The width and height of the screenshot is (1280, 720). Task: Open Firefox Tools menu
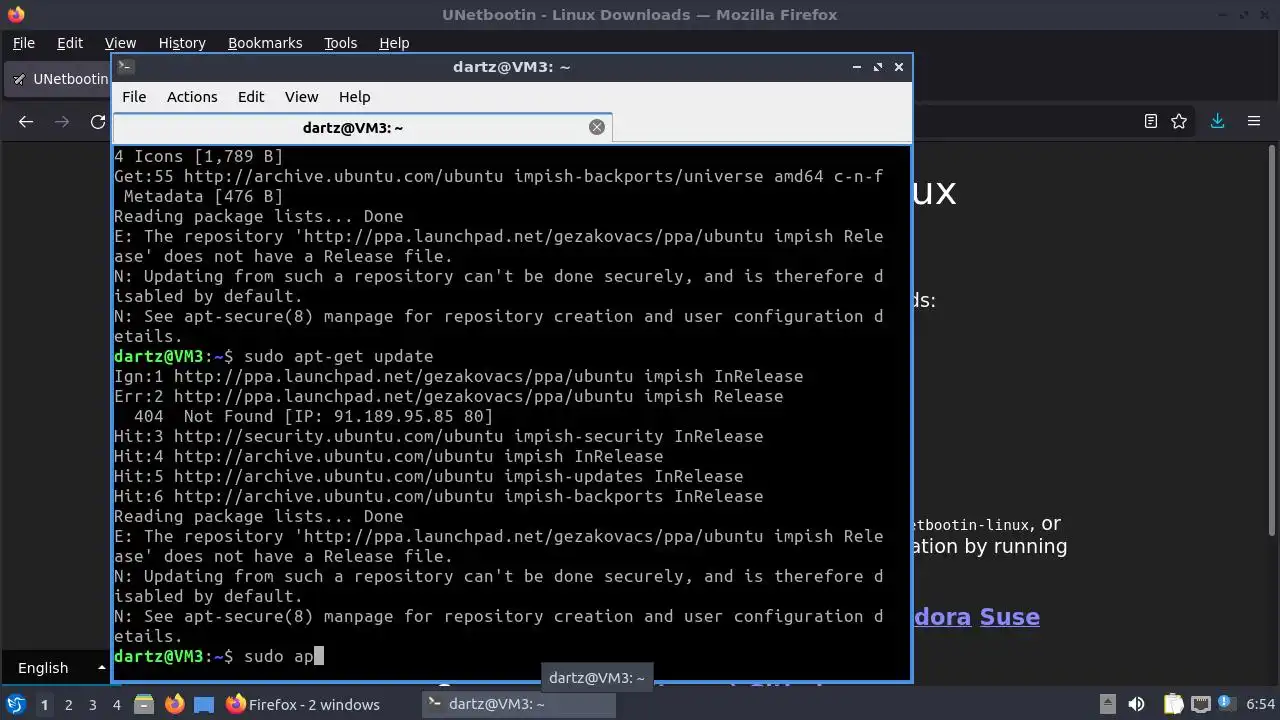point(340,43)
